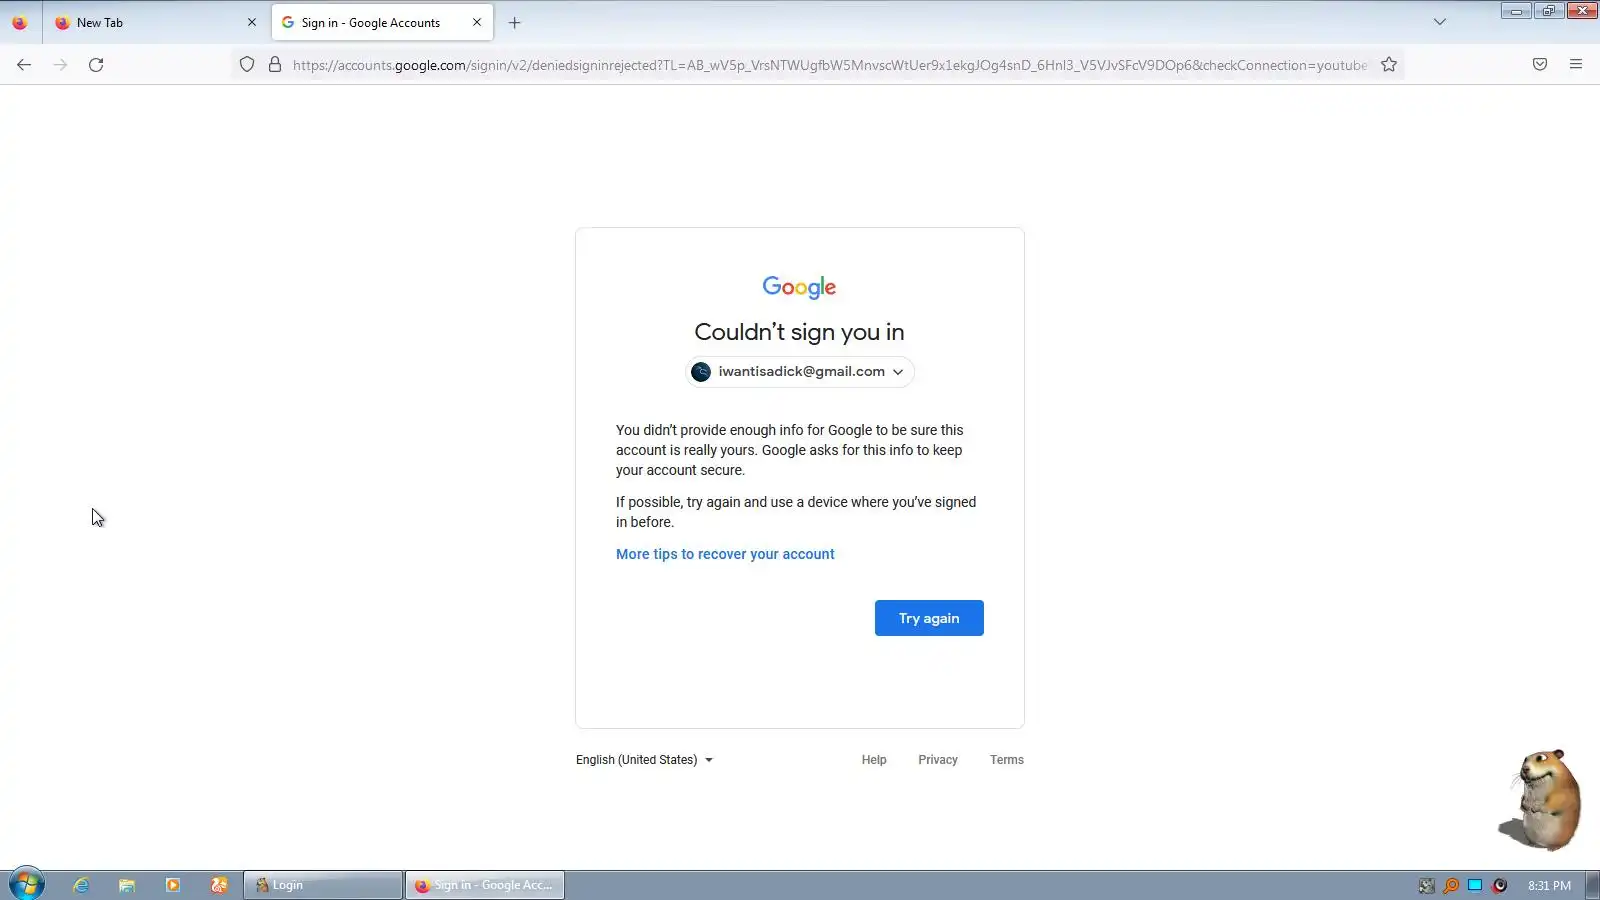Focus the address bar URL field
Screen dimensions: 1600x900
click(830, 65)
